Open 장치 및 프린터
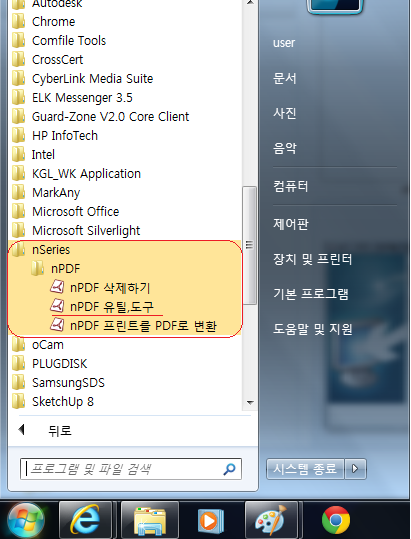Viewport: 411px width, 539px height. [x=312, y=259]
